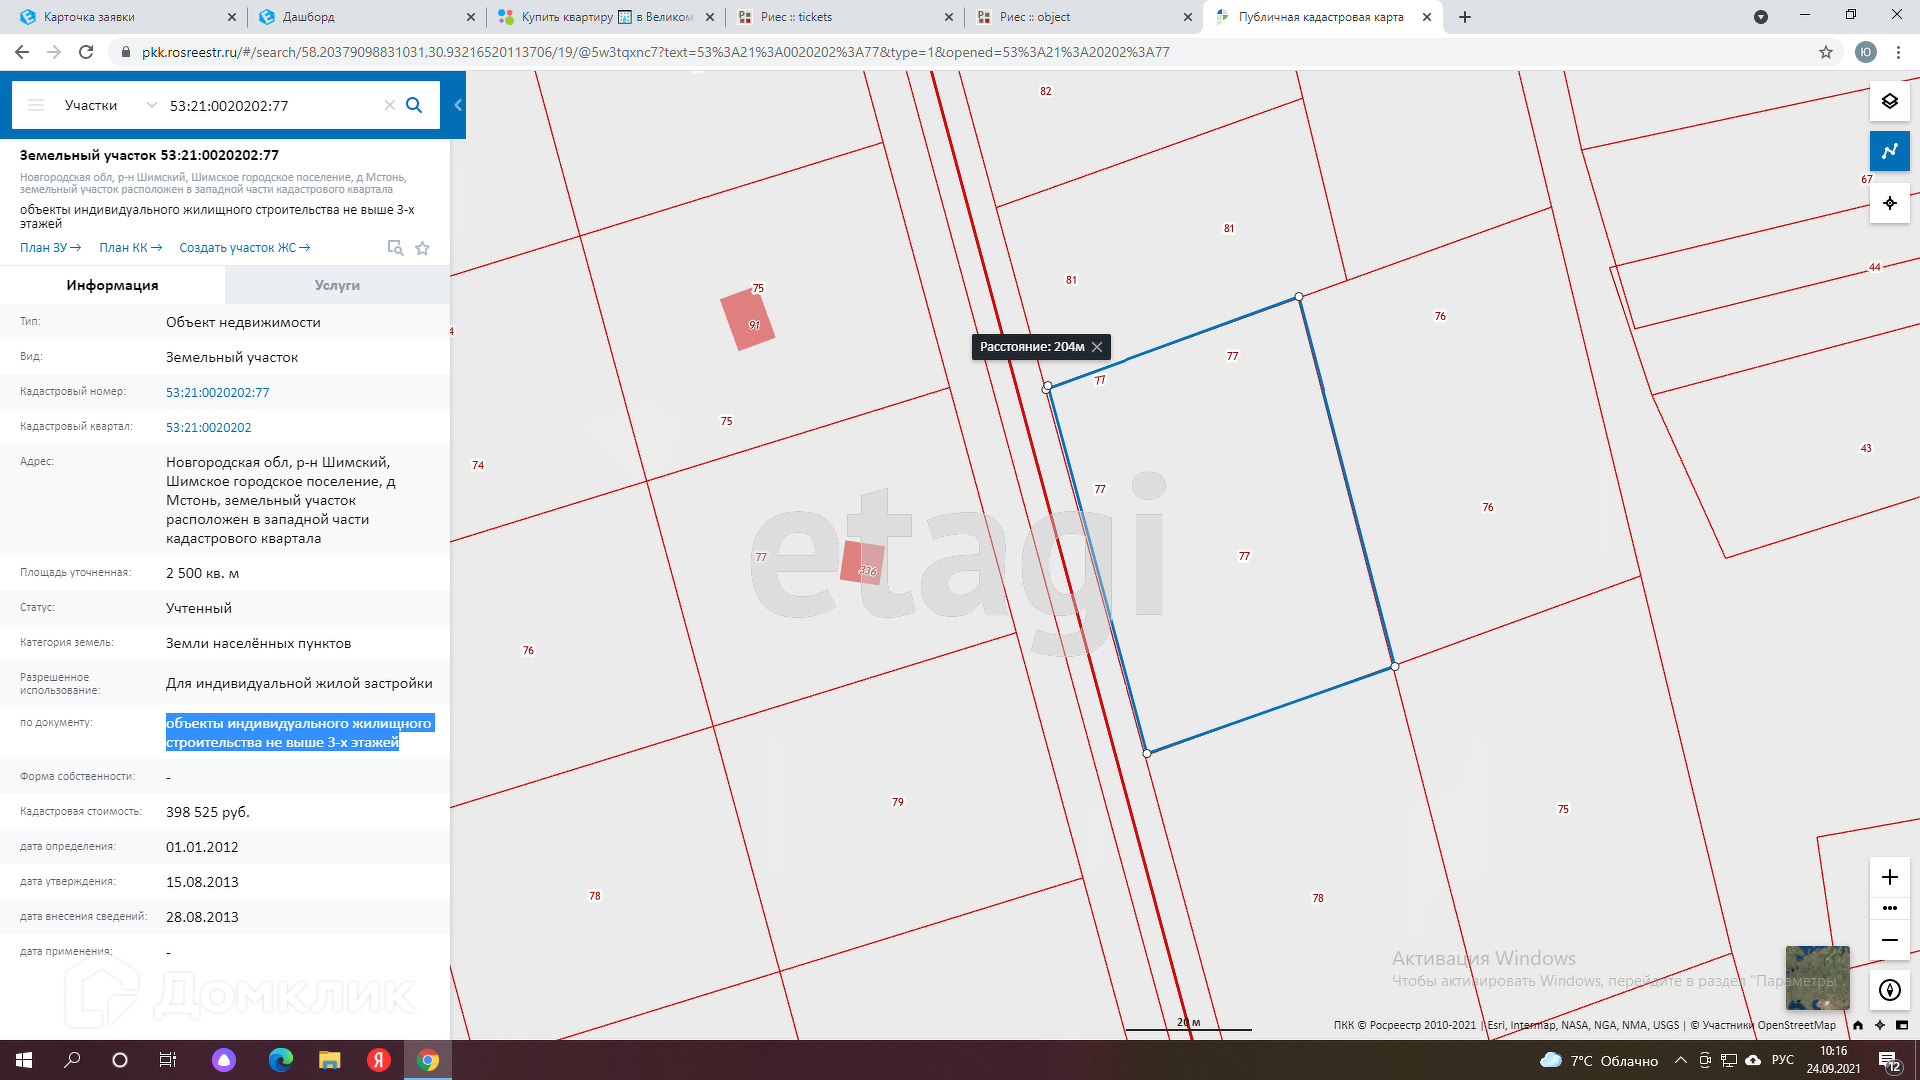Image resolution: width=1920 pixels, height=1080 pixels.
Task: Reset map orientation with compass icon
Action: click(x=1889, y=990)
